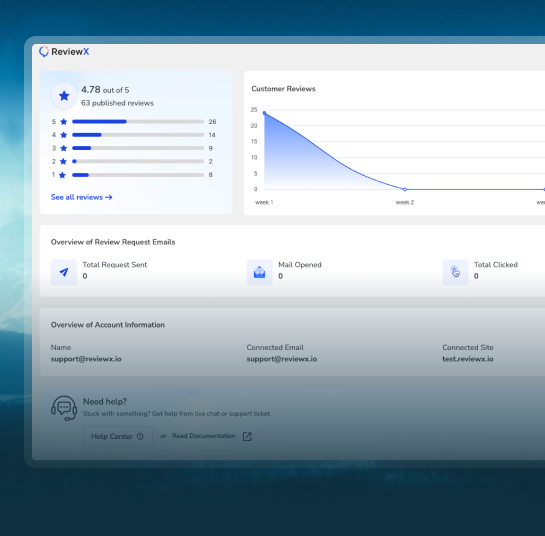
Task: Click the count '26' for 5-star reviews
Action: click(x=212, y=122)
